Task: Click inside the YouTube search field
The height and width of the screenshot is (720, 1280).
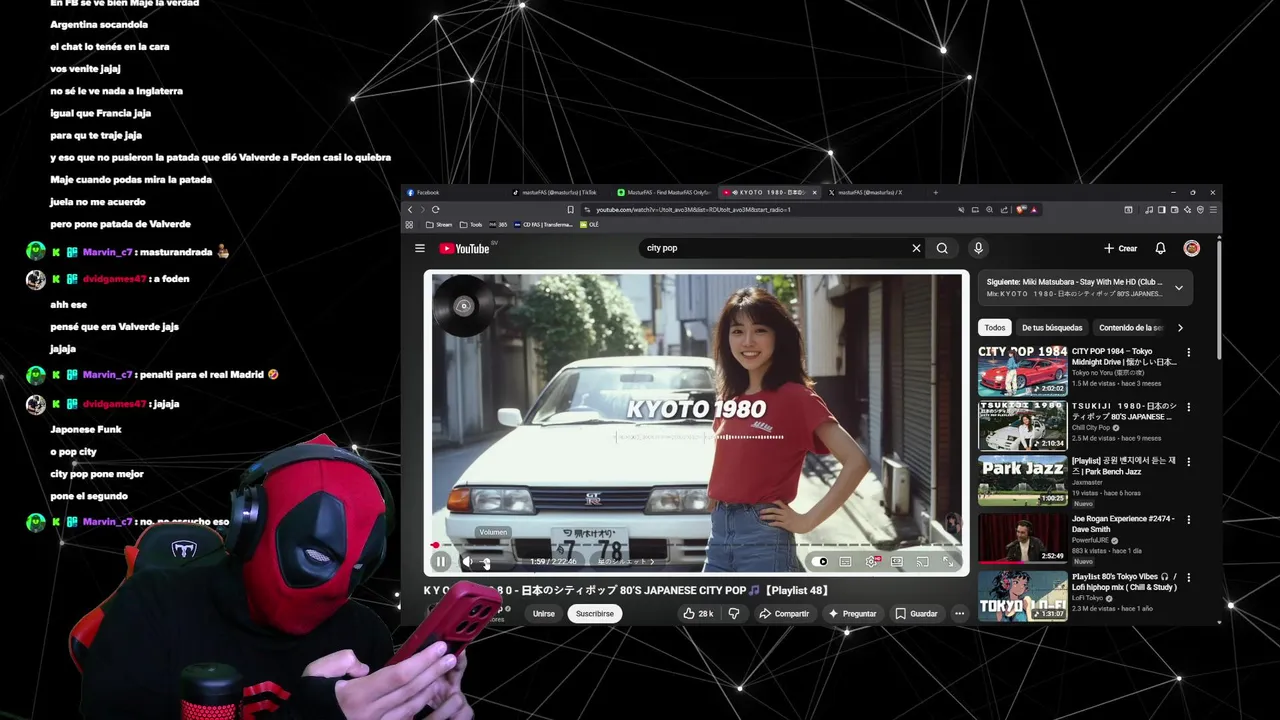Action: [x=772, y=248]
